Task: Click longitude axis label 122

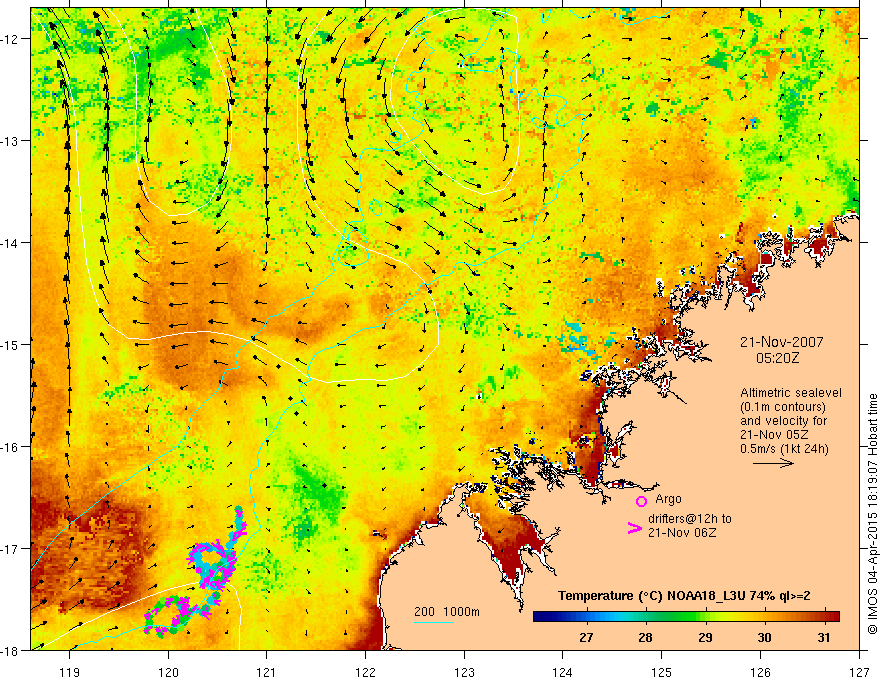Action: click(365, 672)
